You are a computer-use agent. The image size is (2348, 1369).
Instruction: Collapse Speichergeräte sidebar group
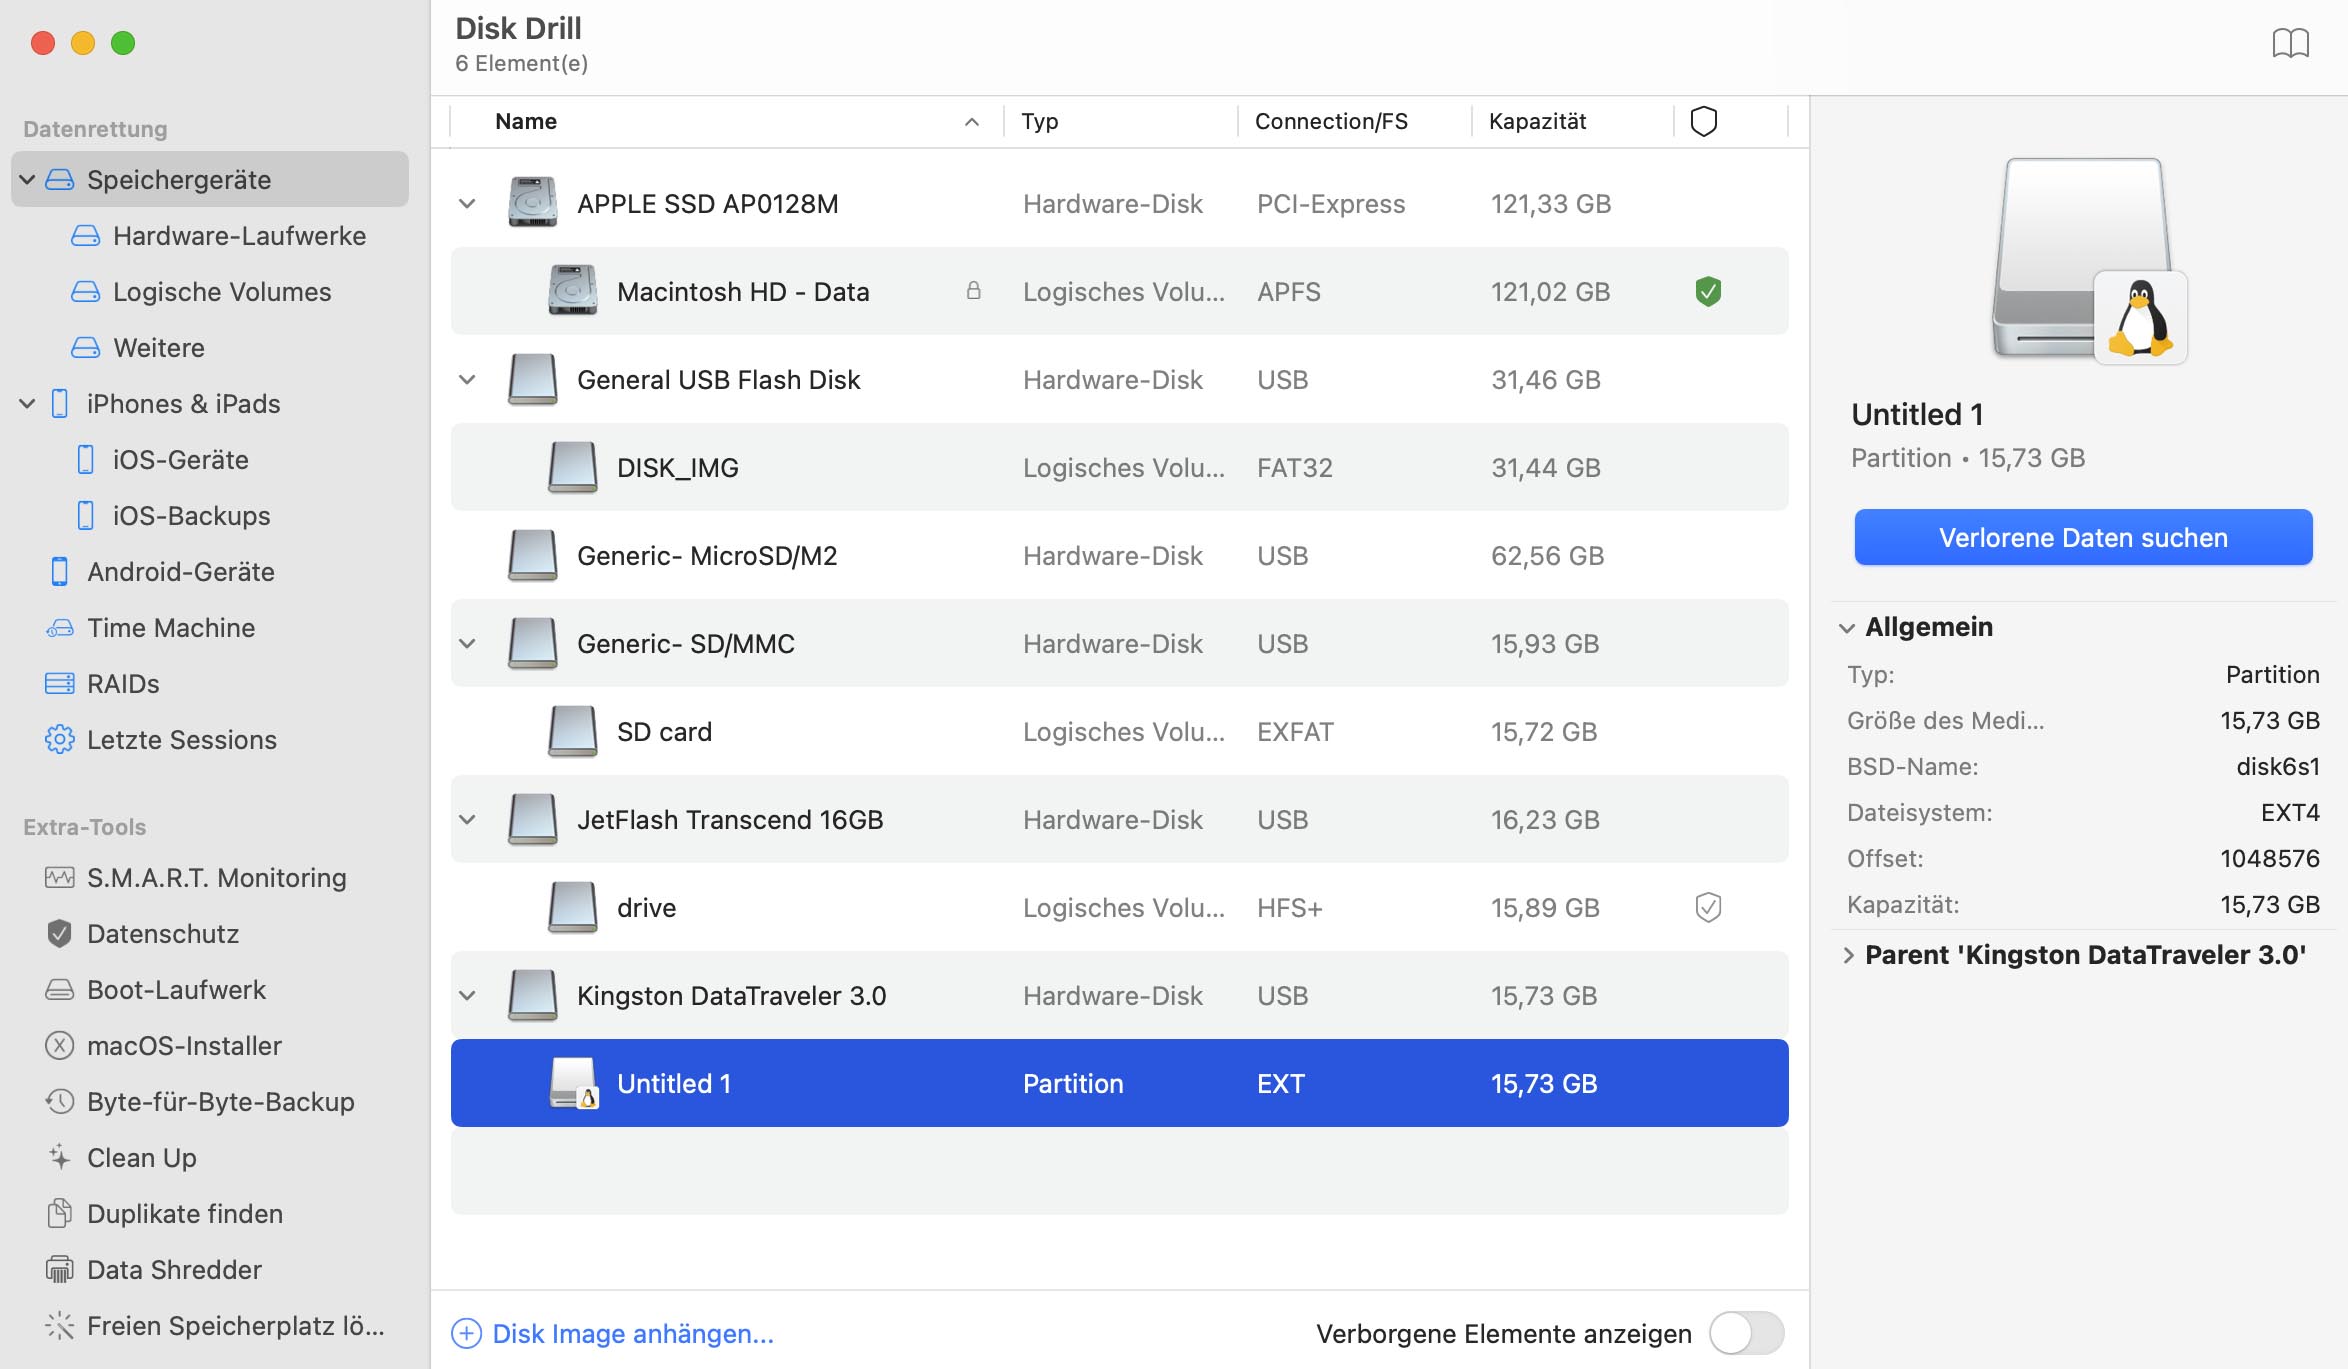point(27,180)
